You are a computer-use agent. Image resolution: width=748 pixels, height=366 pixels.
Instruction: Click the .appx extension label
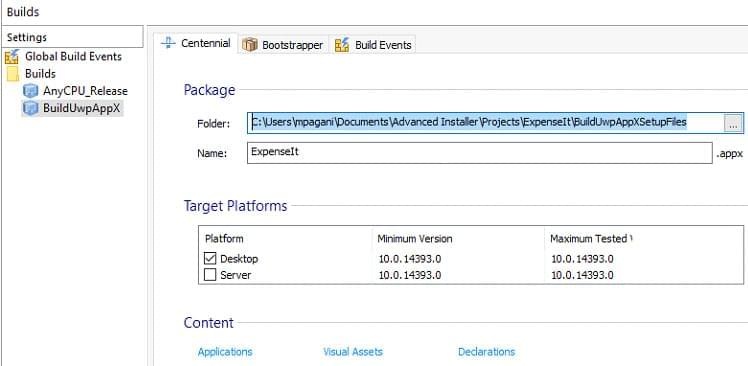730,155
